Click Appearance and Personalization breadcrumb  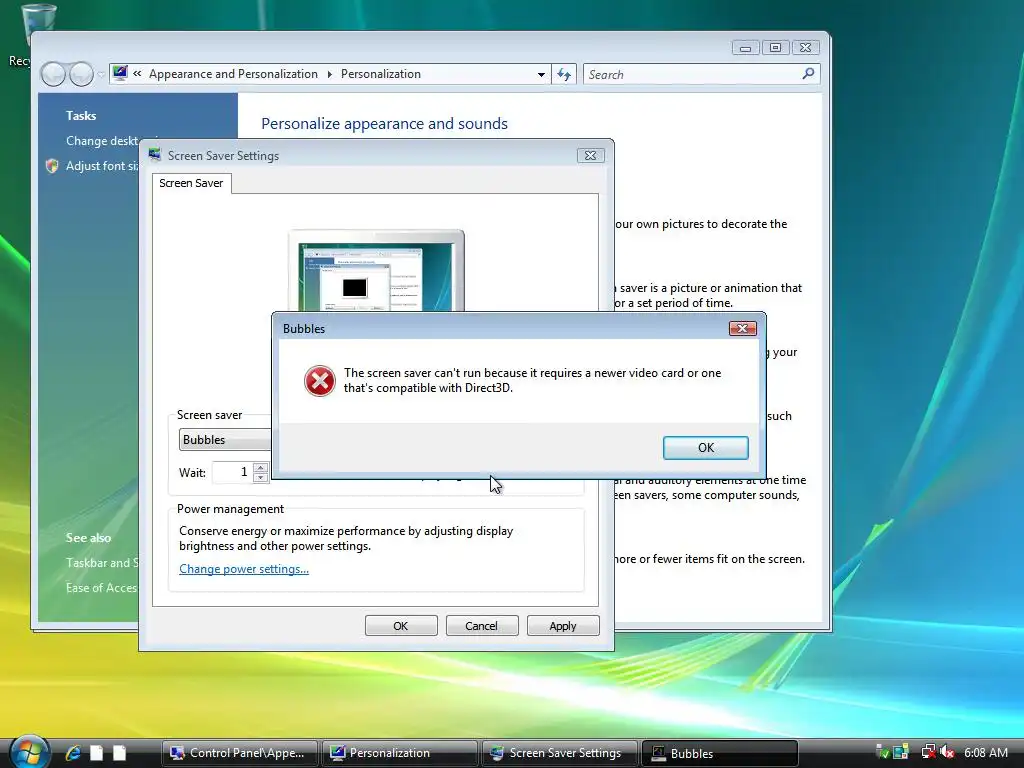[233, 74]
